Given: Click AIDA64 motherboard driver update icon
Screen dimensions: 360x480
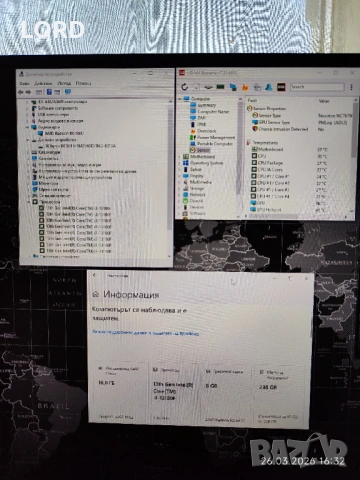Looking at the screenshot, I should [208, 87].
